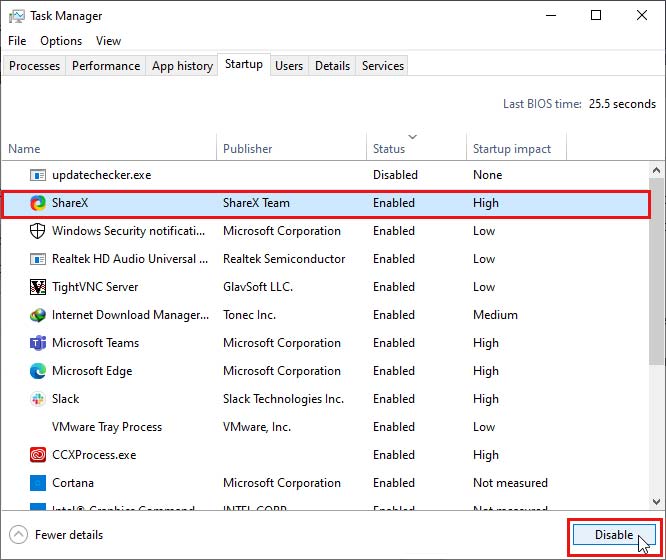Click the ShareX colorful logo icon
This screenshot has width=666, height=560.
pyautogui.click(x=38, y=203)
